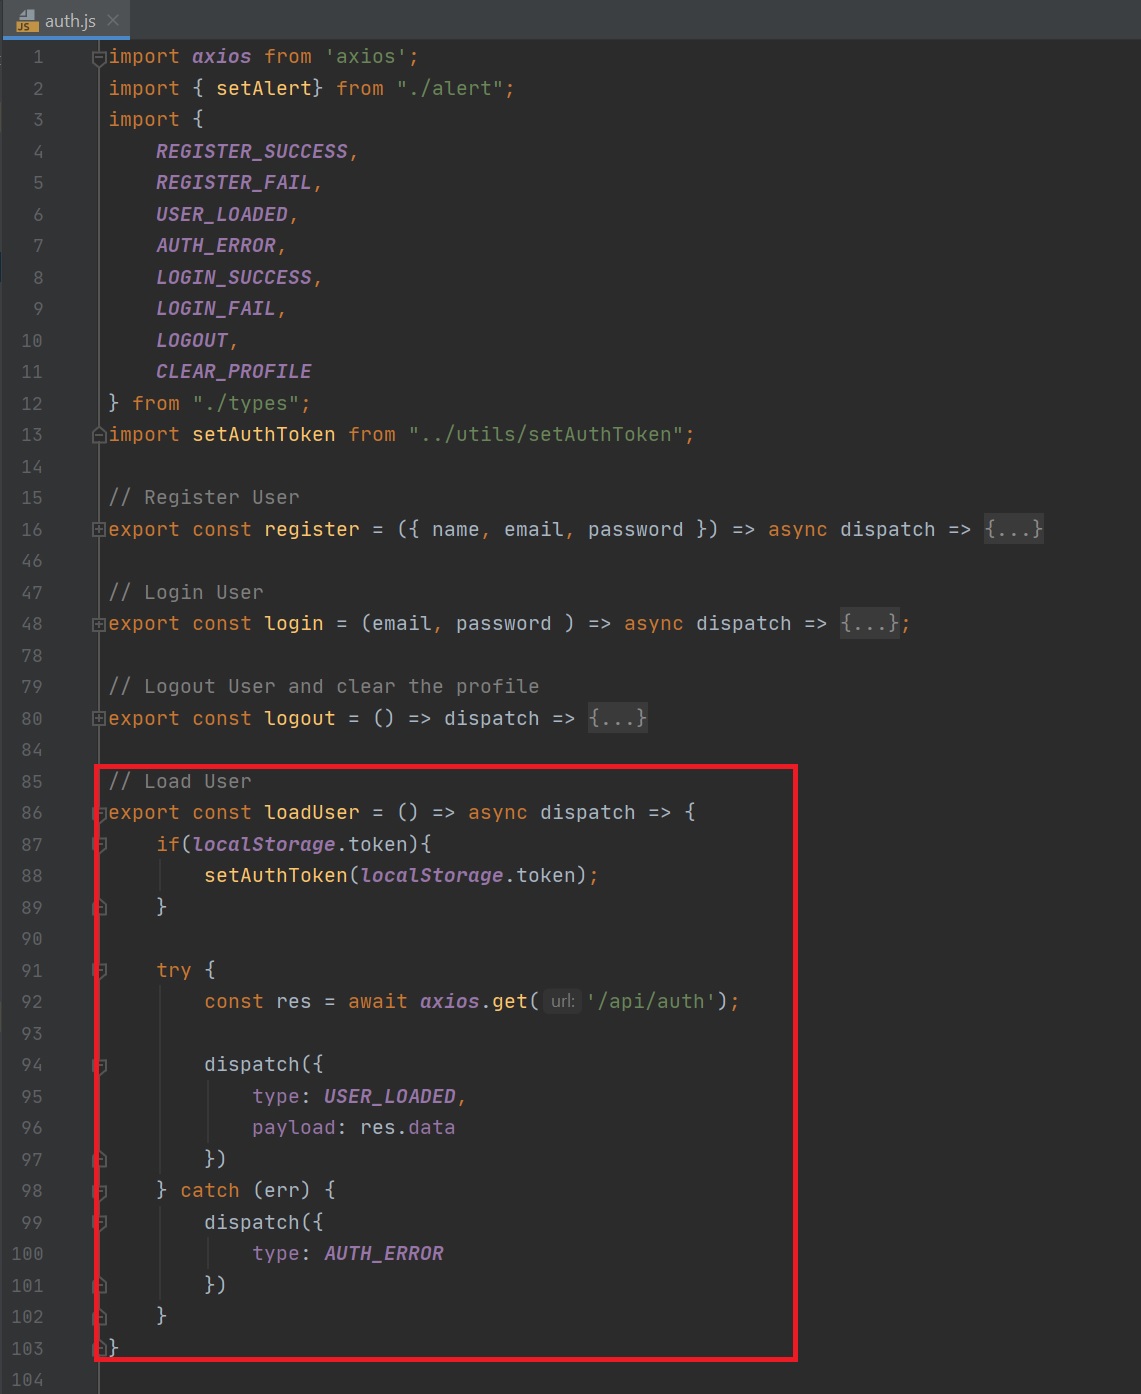
Task: Fold the dispatch call inside catch at line 99
Action: tap(99, 1223)
